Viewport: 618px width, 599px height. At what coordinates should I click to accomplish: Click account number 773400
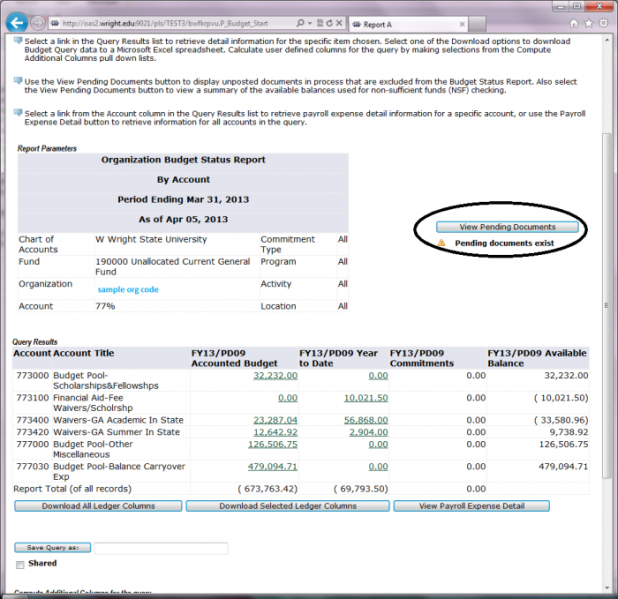[x=32, y=420]
